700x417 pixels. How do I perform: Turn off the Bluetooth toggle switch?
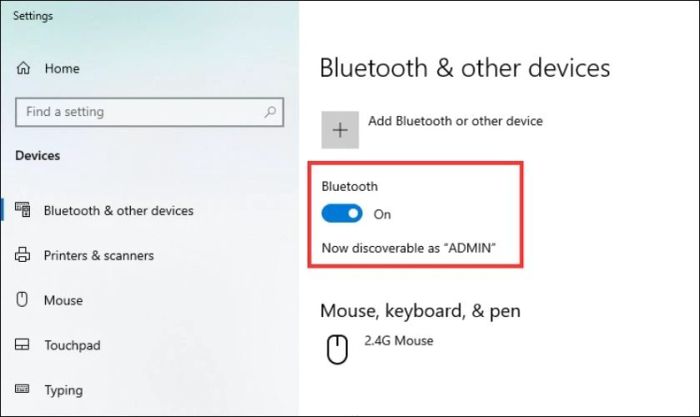(x=342, y=214)
